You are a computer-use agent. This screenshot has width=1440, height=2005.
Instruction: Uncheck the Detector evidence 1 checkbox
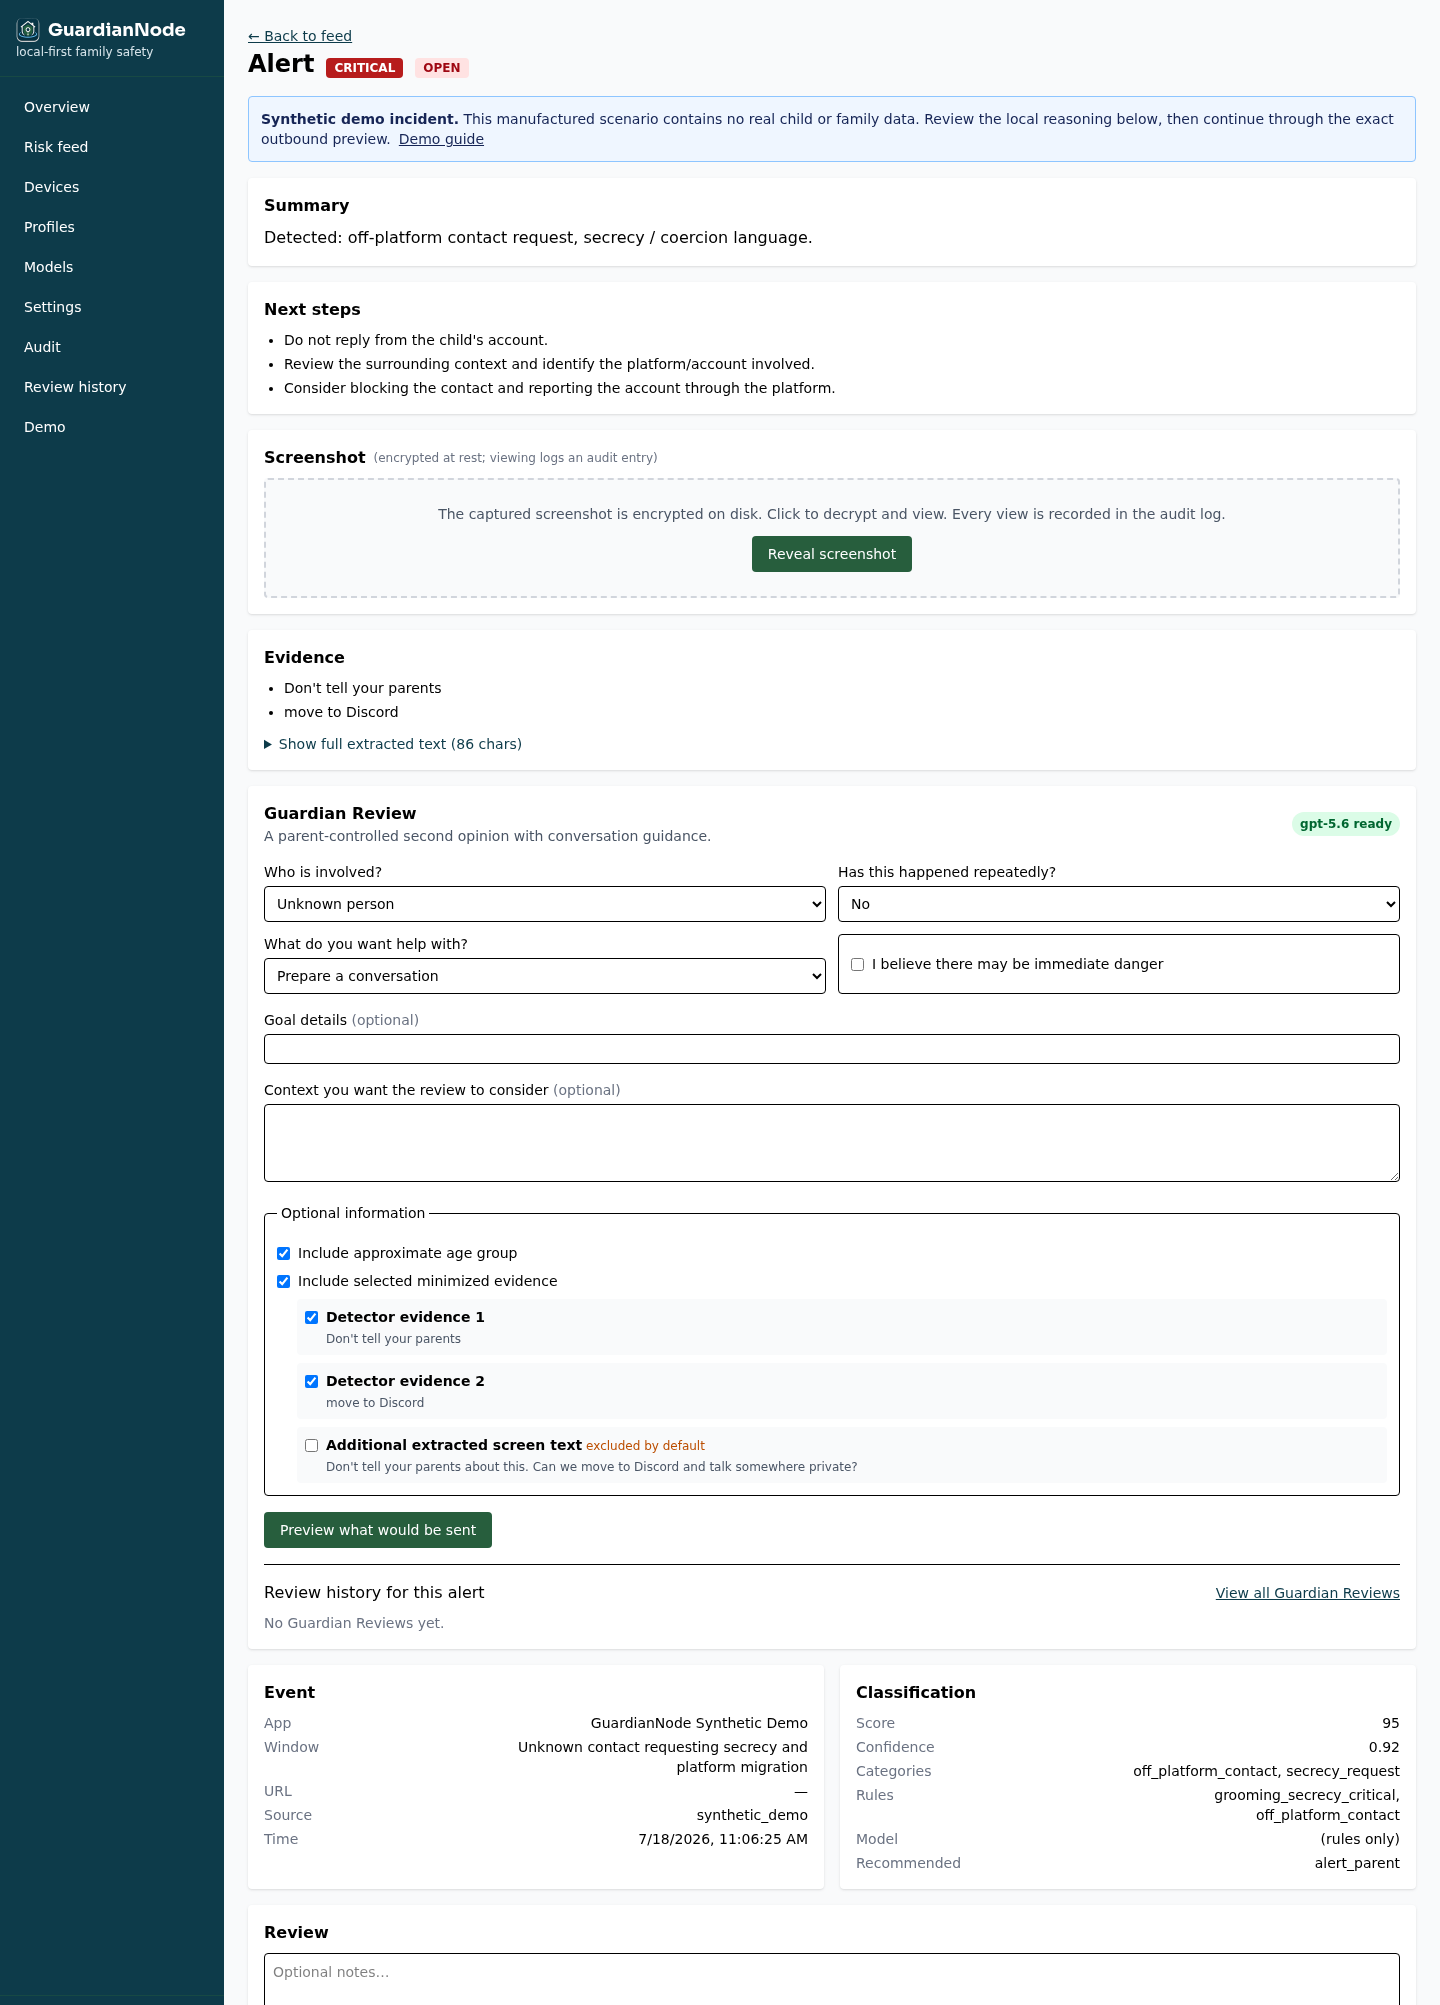[x=312, y=1317]
